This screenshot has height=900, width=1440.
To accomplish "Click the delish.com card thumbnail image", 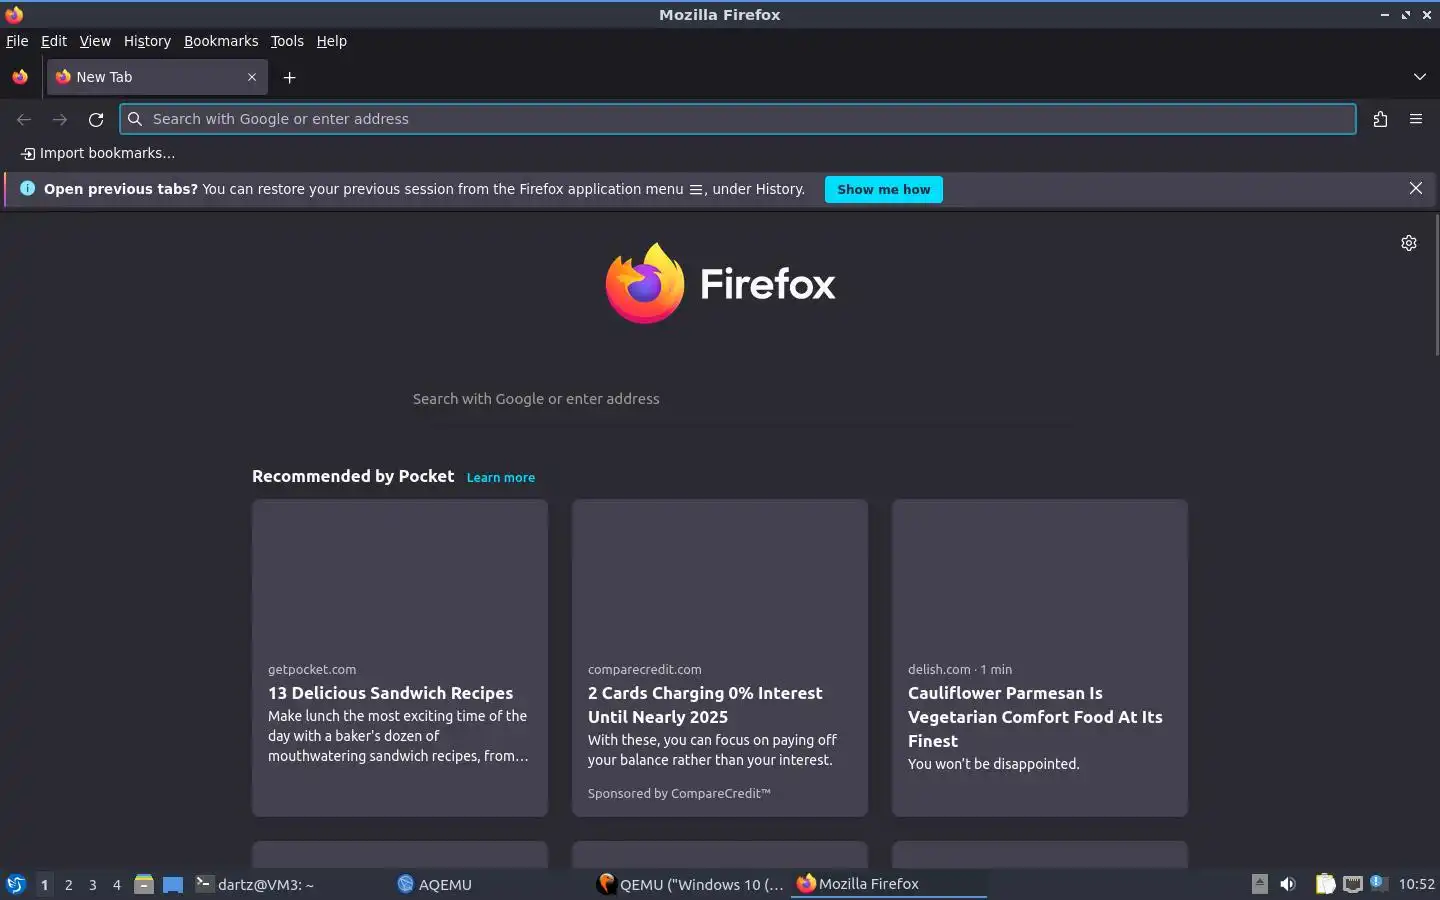I will (1040, 575).
